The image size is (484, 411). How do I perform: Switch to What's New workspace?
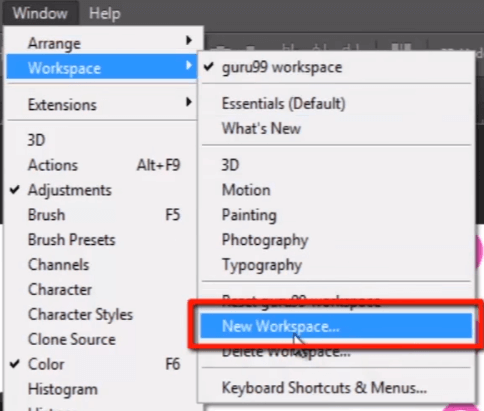pyautogui.click(x=336, y=128)
